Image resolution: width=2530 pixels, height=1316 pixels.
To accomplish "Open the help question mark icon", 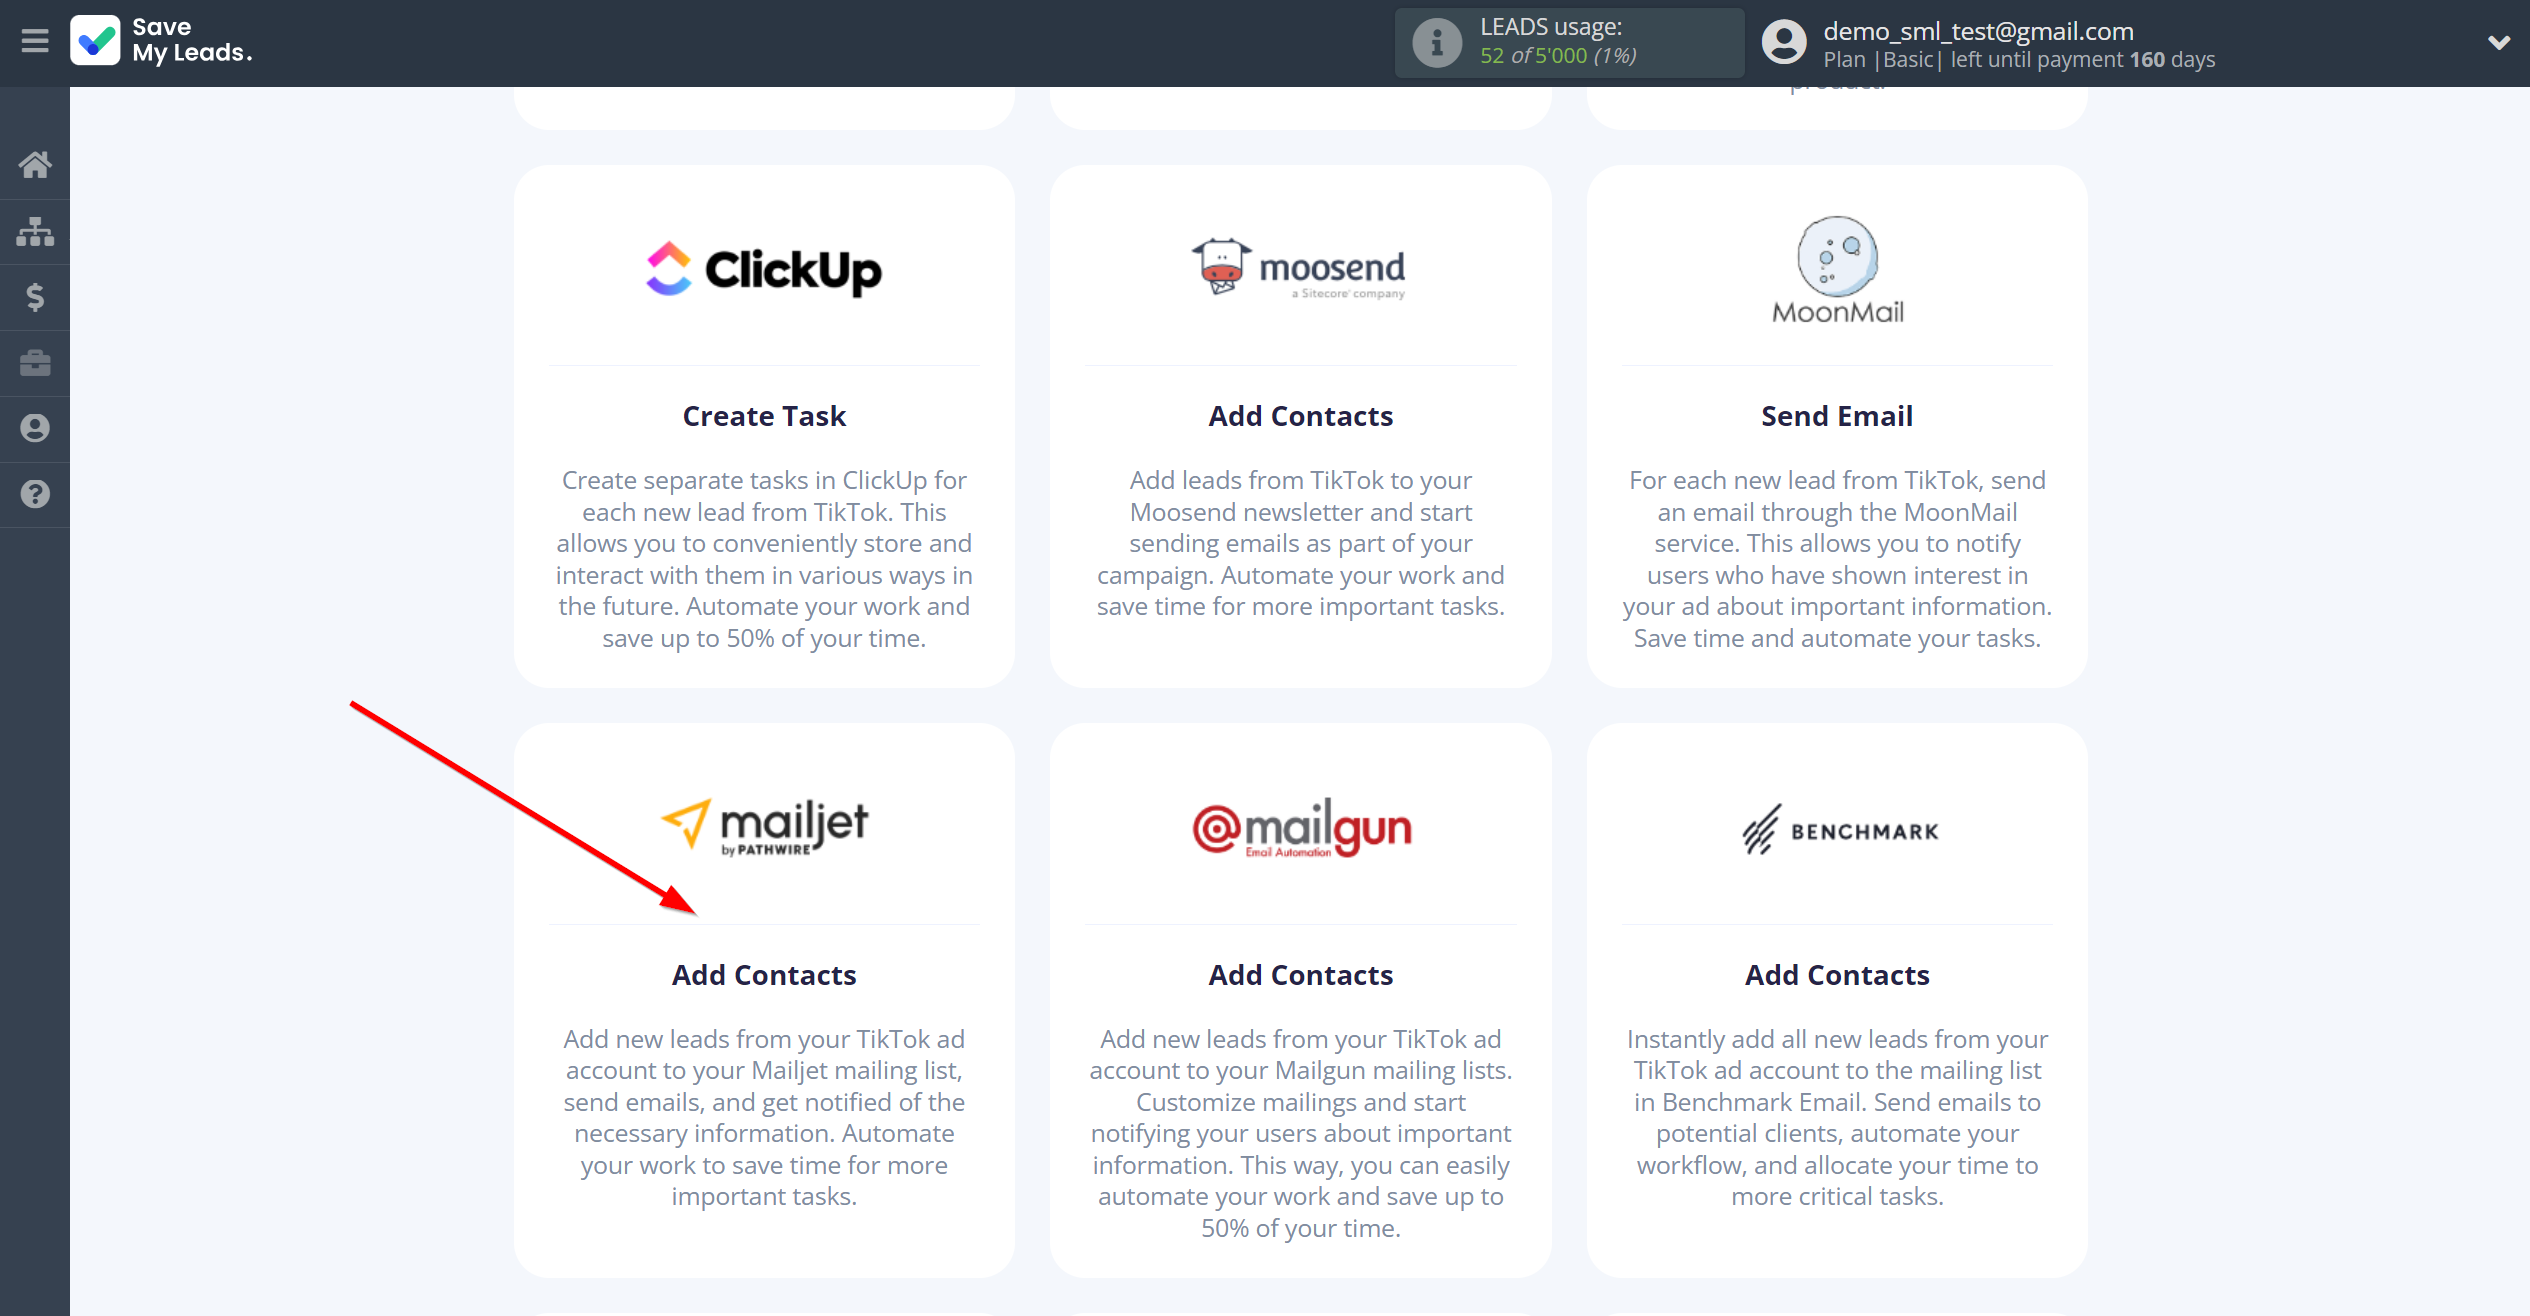I will pos(35,494).
